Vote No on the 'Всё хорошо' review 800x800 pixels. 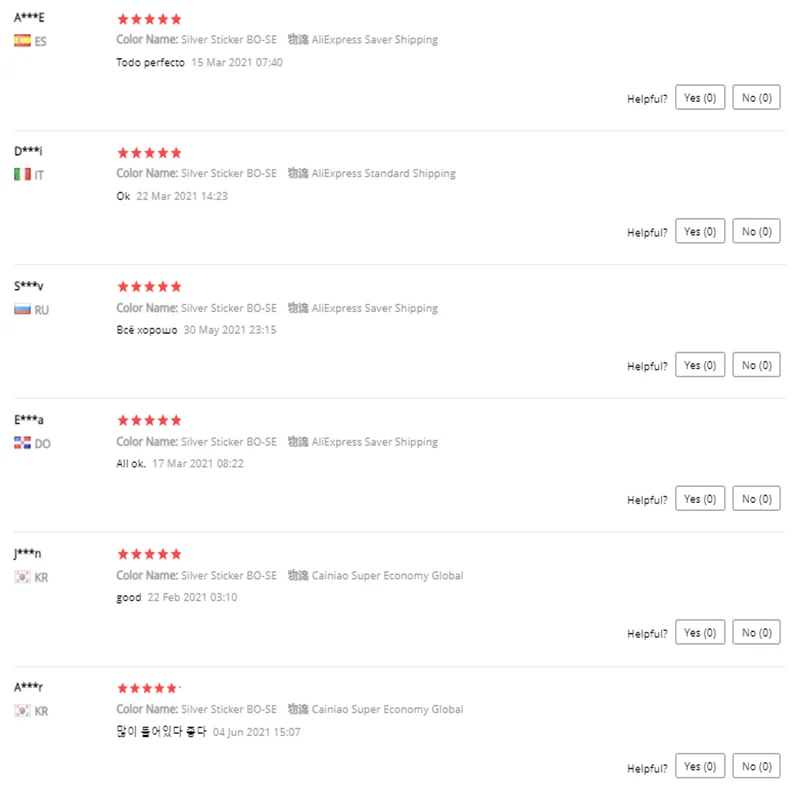(x=756, y=366)
